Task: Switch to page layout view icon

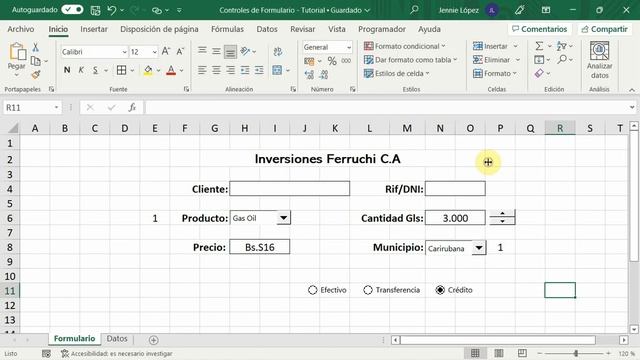Action: coord(499,353)
